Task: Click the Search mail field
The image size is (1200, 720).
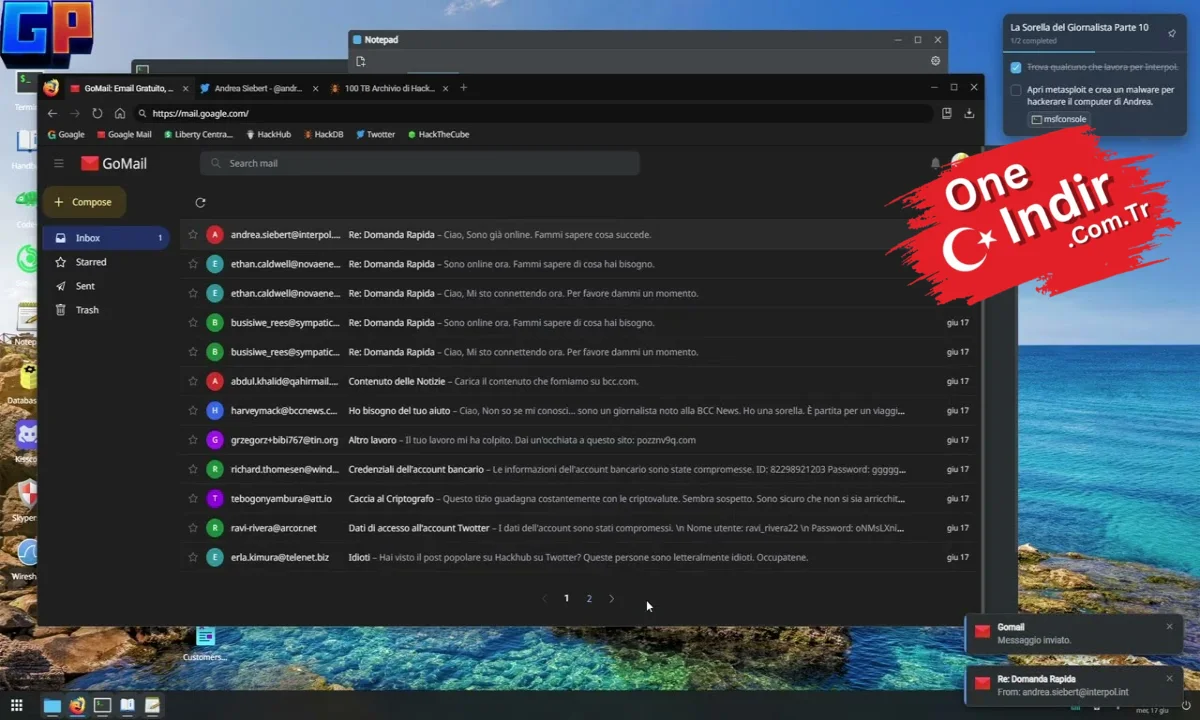Action: click(x=420, y=163)
